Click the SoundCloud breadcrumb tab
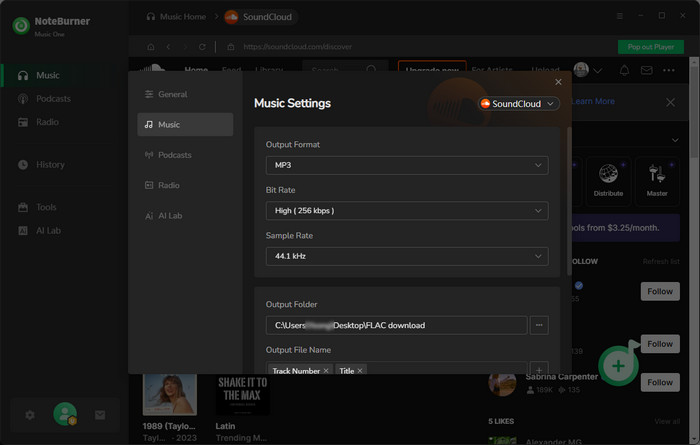The height and width of the screenshot is (445, 700). pyautogui.click(x=259, y=17)
